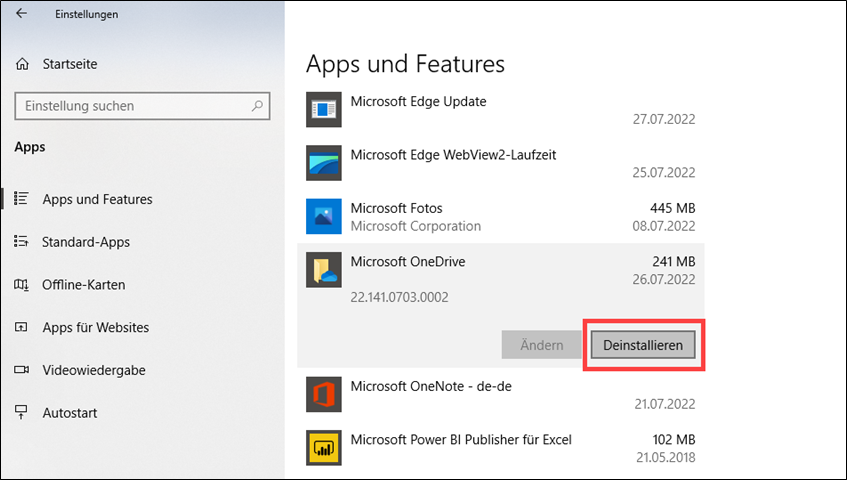Click the Microsoft Corporation publisher text
This screenshot has height=480, width=847.
tap(415, 226)
